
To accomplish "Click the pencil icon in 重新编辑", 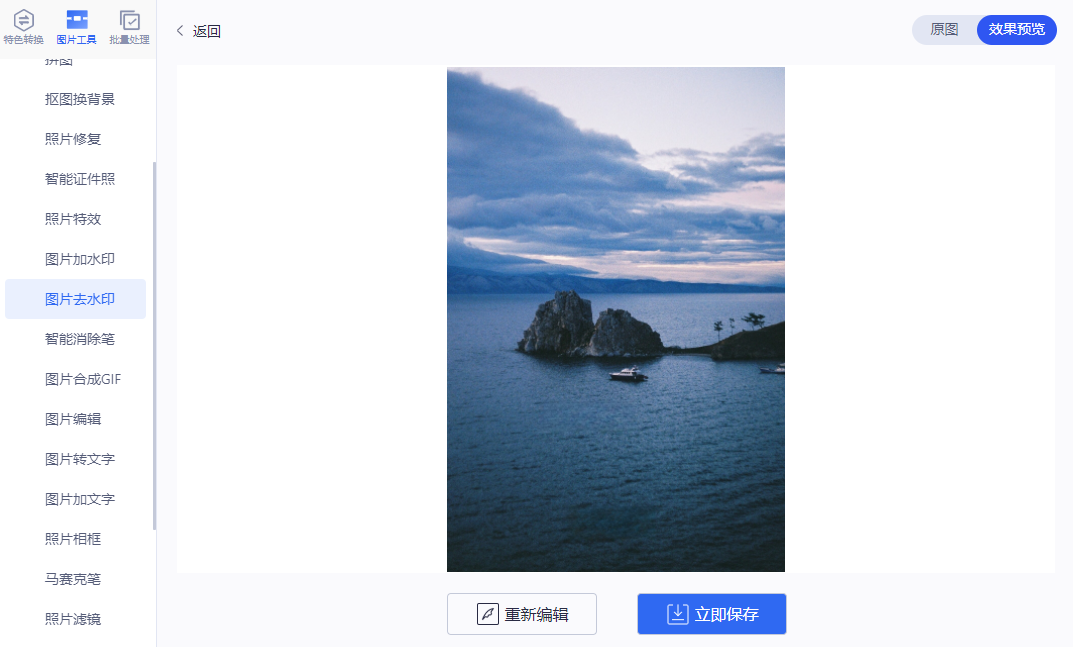I will (x=487, y=614).
